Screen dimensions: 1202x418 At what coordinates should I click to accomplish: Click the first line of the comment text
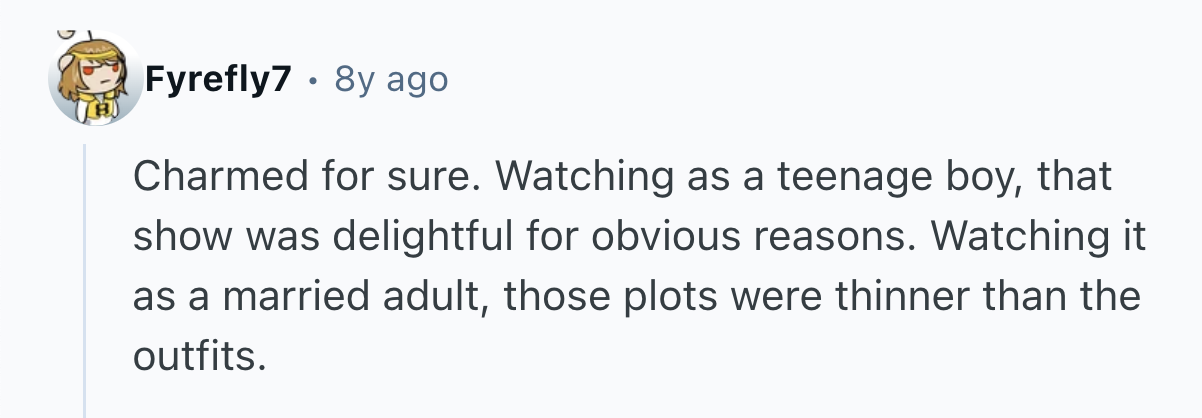tap(623, 178)
